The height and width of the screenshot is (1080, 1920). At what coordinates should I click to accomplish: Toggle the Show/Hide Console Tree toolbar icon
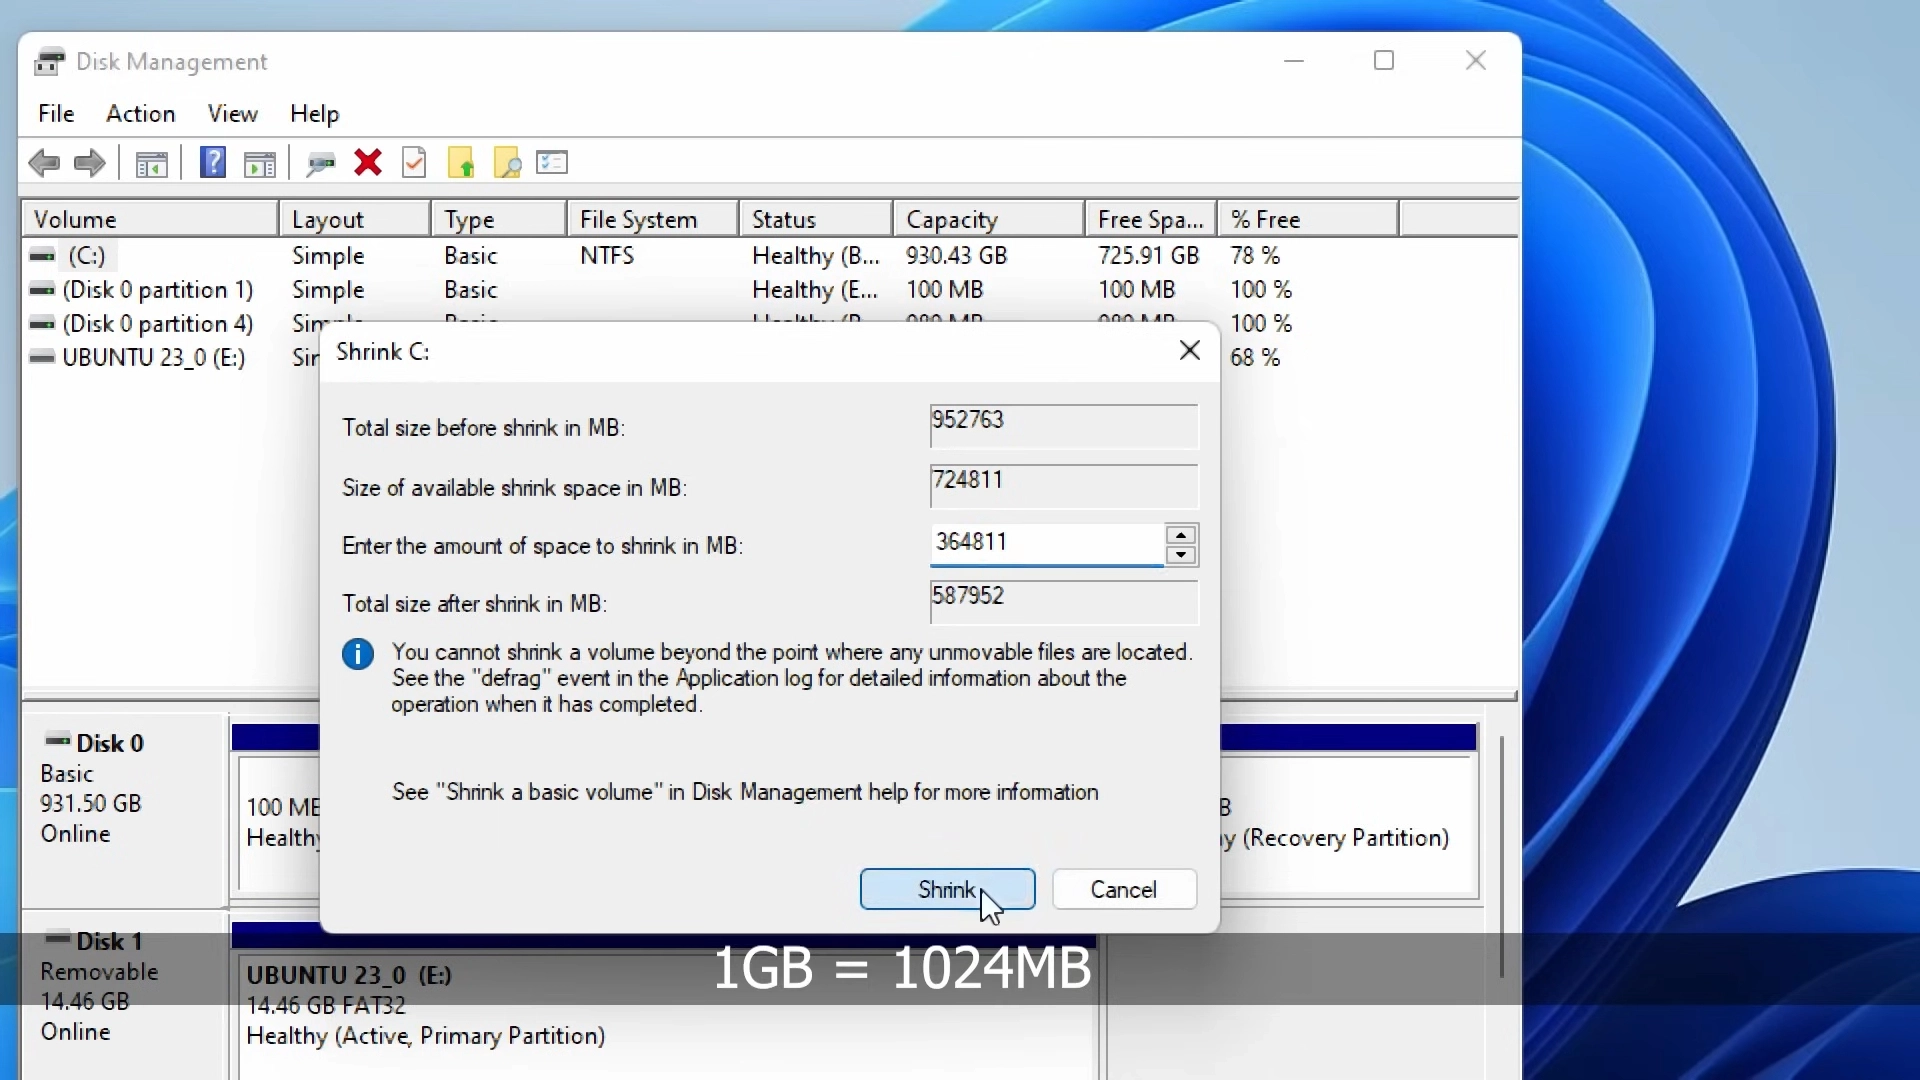(x=152, y=164)
